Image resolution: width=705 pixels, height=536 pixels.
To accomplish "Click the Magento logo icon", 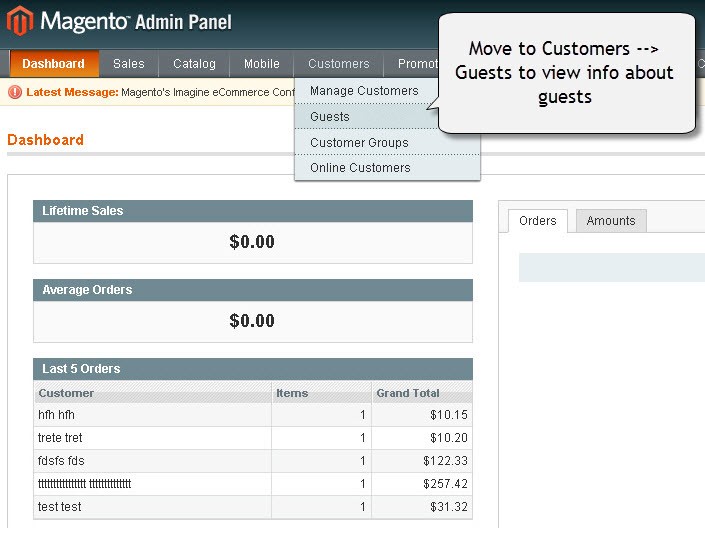I will (x=20, y=21).
